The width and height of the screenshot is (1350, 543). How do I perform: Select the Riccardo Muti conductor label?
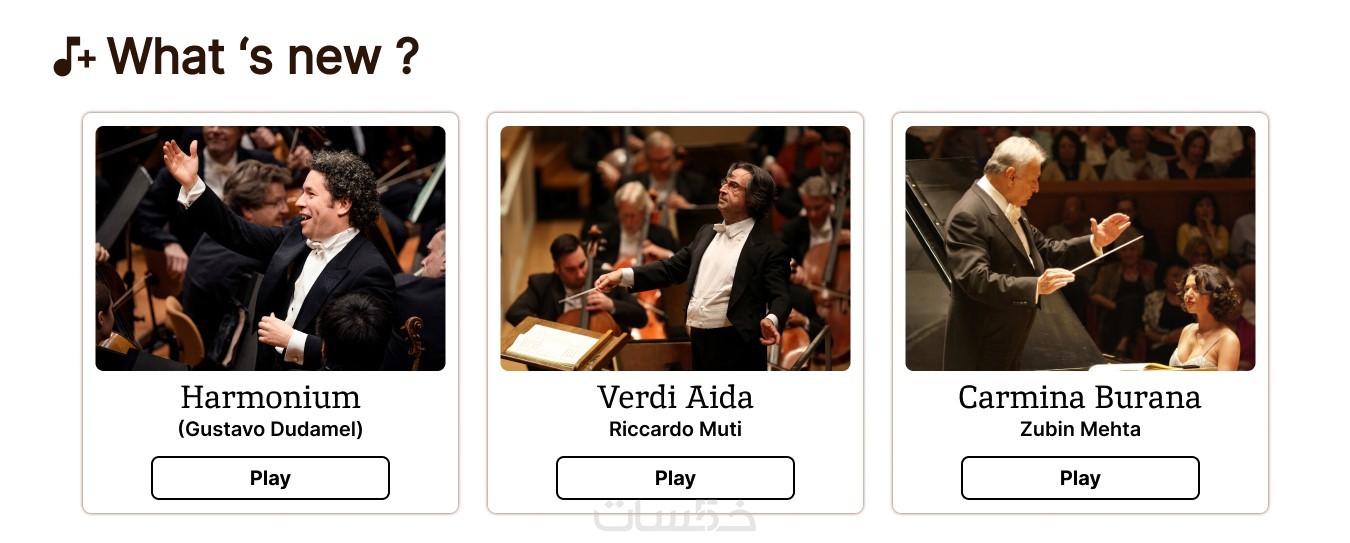point(675,429)
